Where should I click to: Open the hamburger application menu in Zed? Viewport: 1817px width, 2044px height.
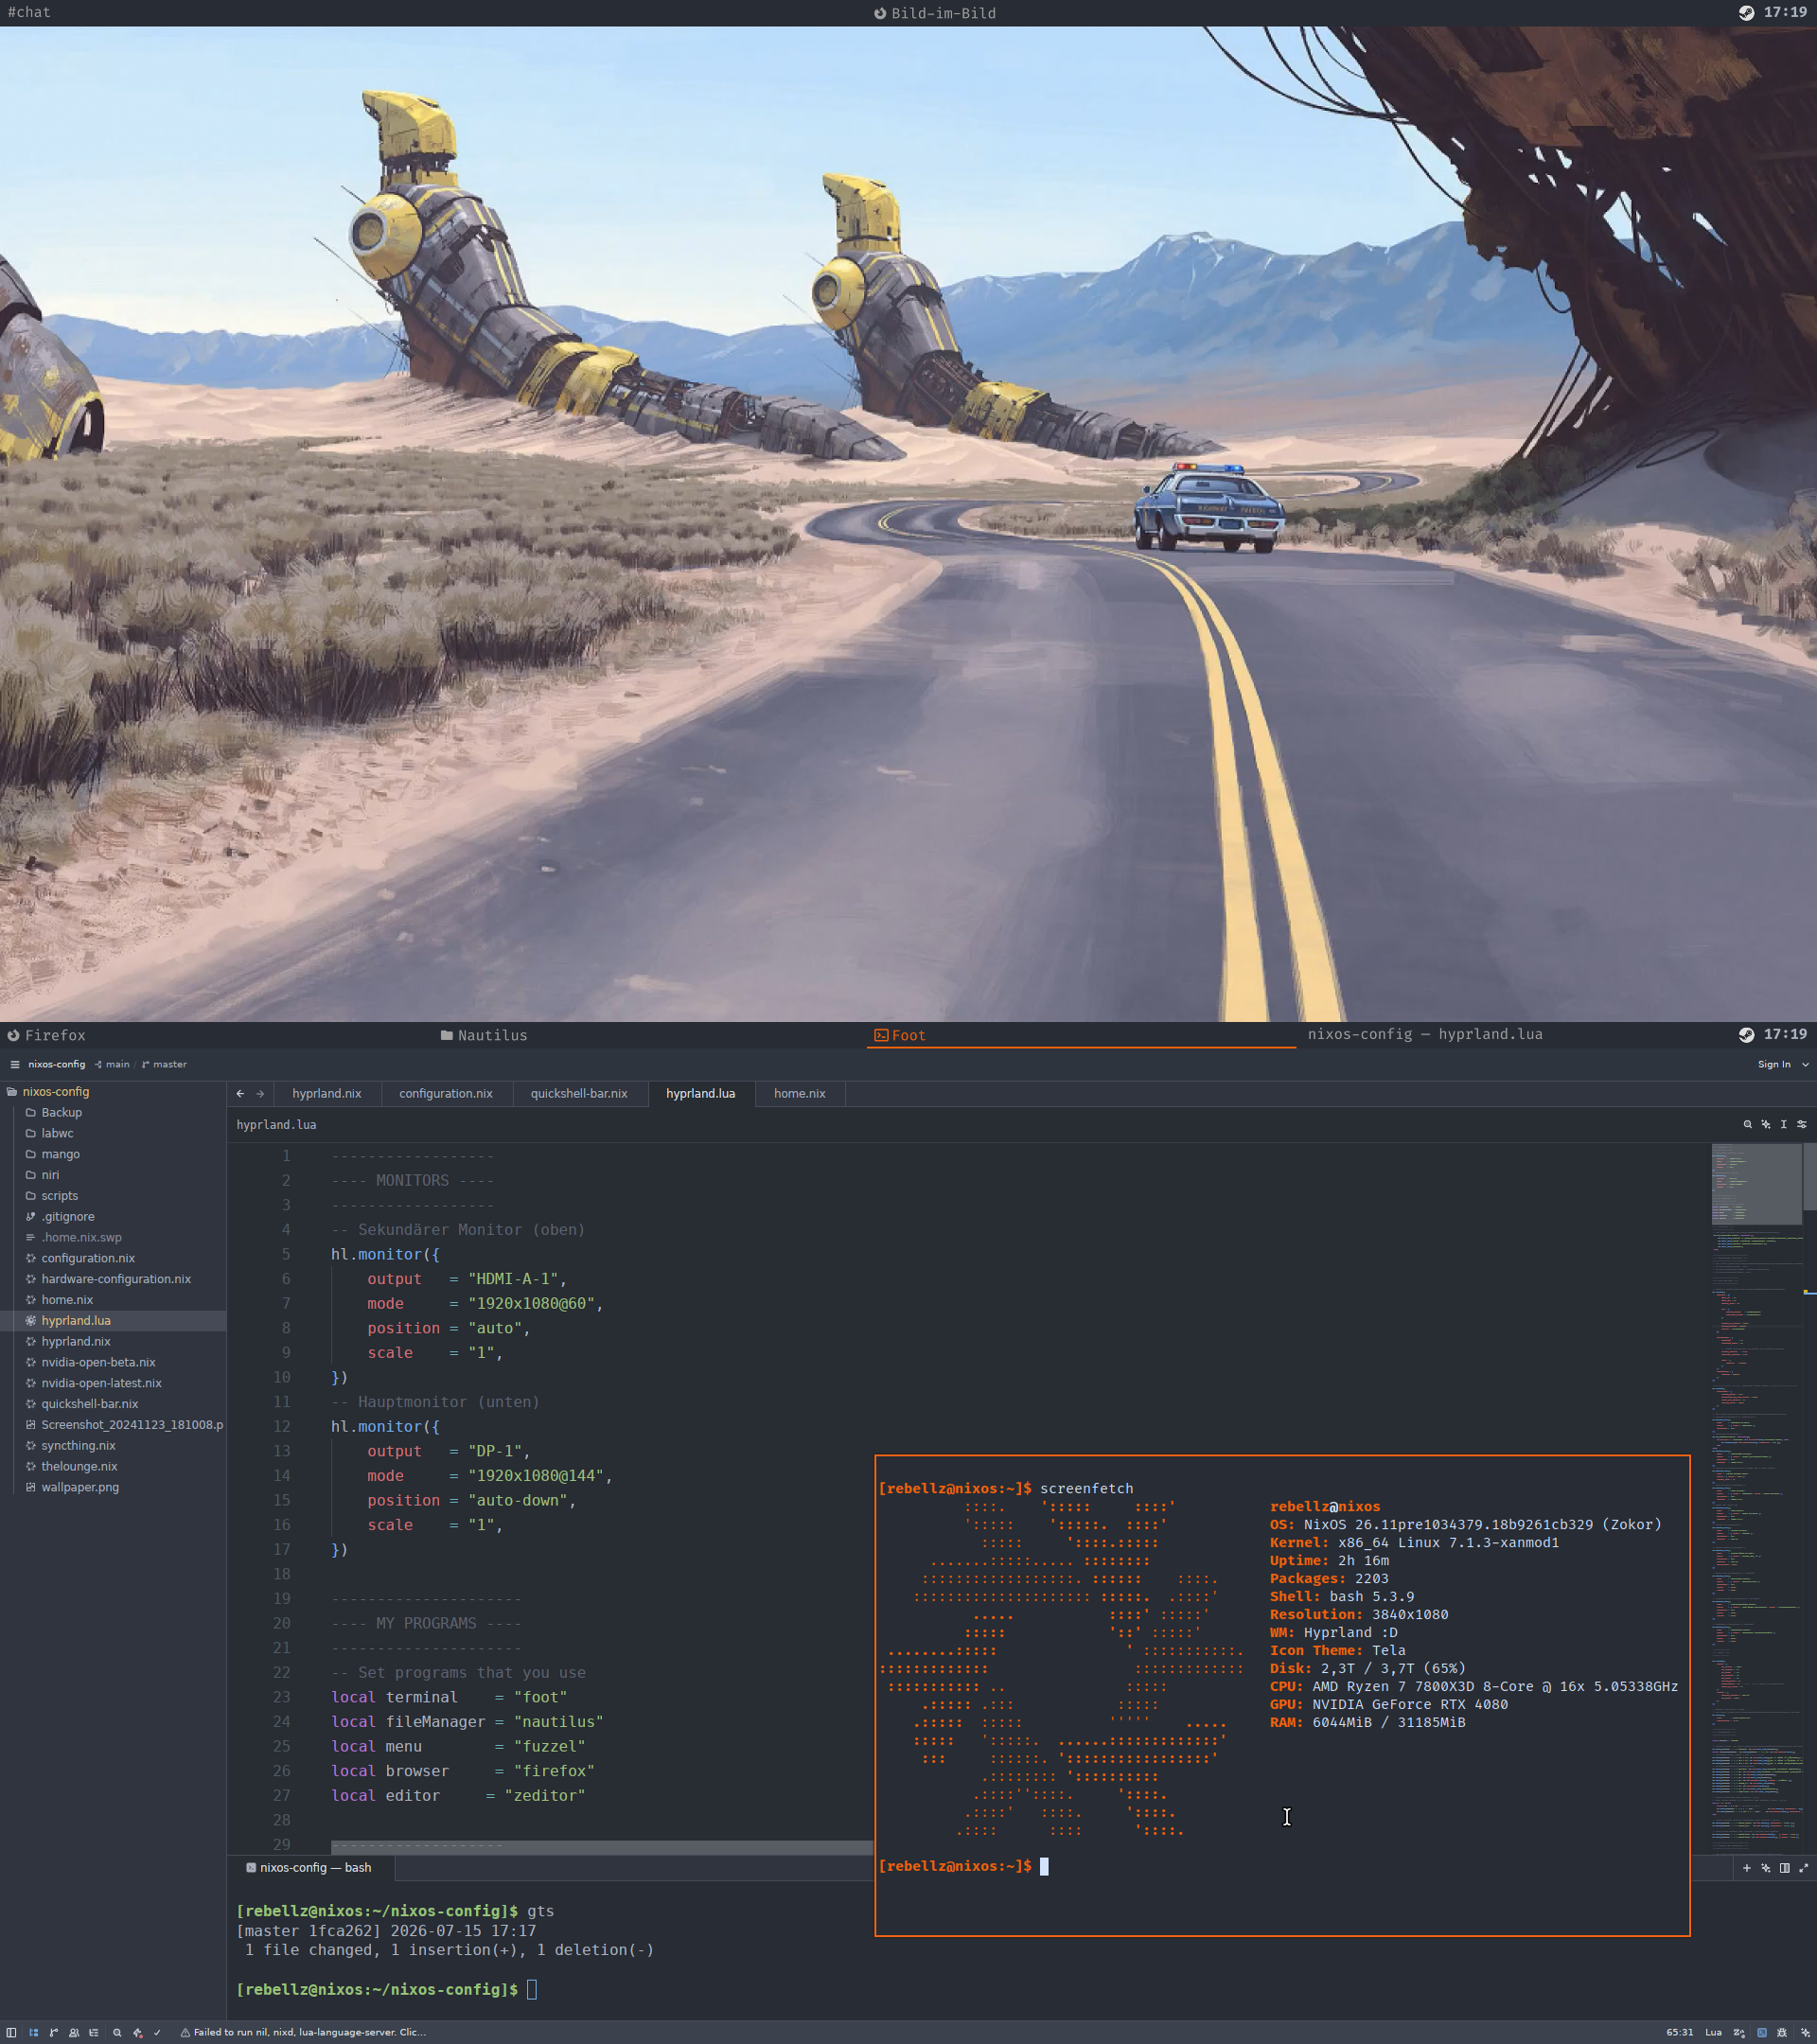[14, 1064]
